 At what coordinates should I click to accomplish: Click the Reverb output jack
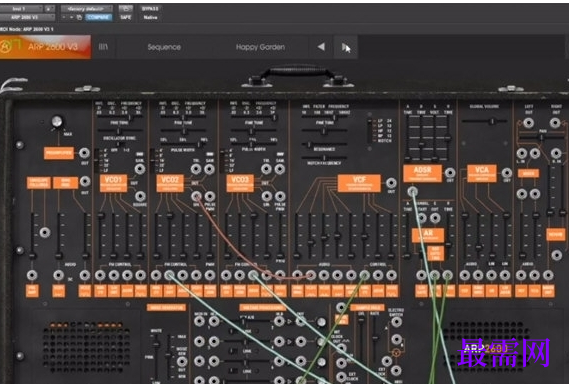click(x=557, y=255)
